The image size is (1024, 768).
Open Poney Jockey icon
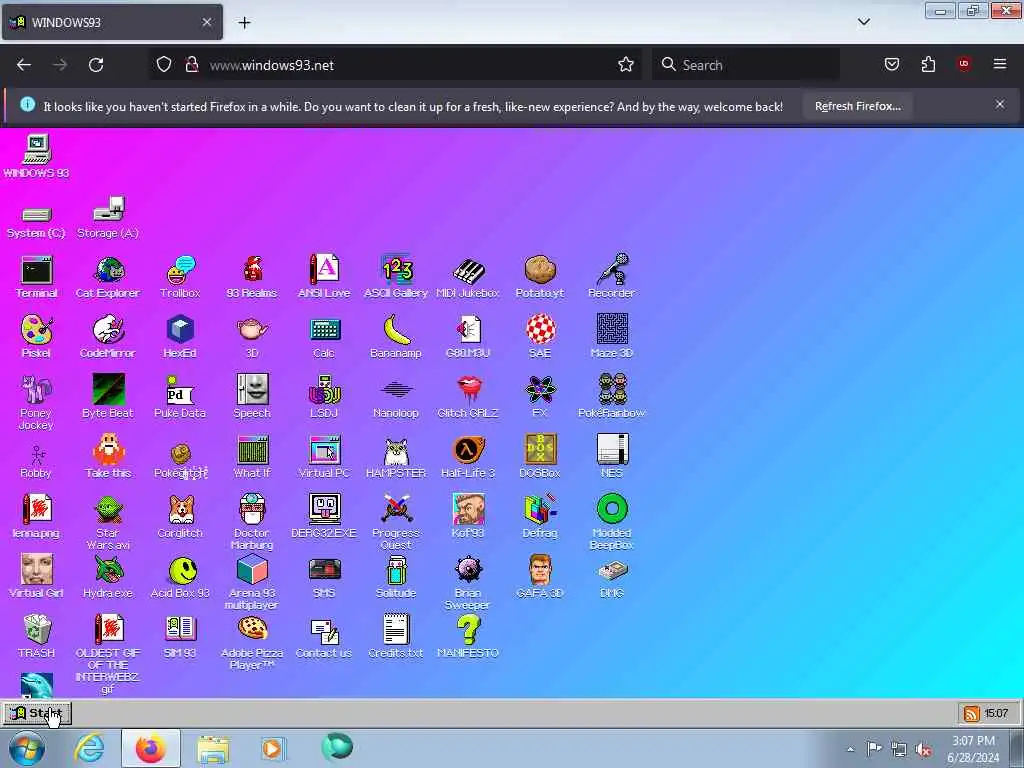(36, 401)
